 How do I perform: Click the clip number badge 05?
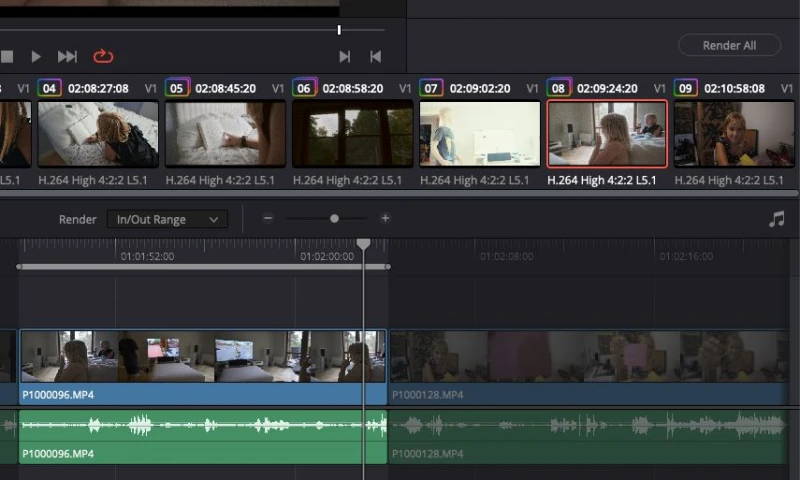(177, 88)
